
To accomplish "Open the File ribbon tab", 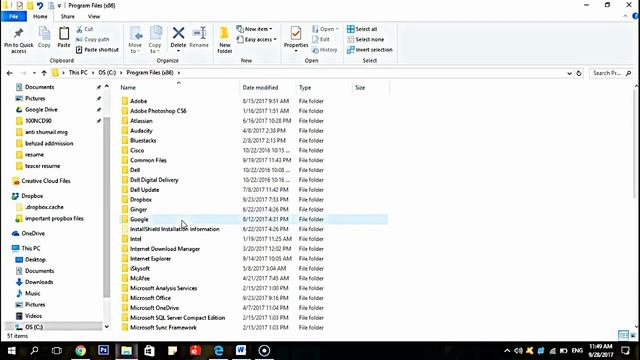I will 13,16.
